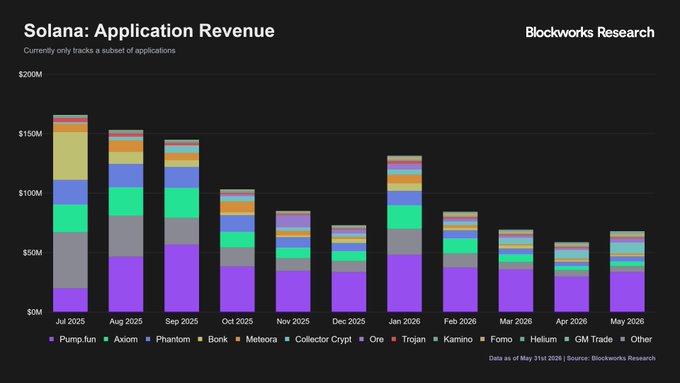Click the grey Other segment in Feb 2026
Viewport: 680px width, 383px height.
[x=460, y=260]
